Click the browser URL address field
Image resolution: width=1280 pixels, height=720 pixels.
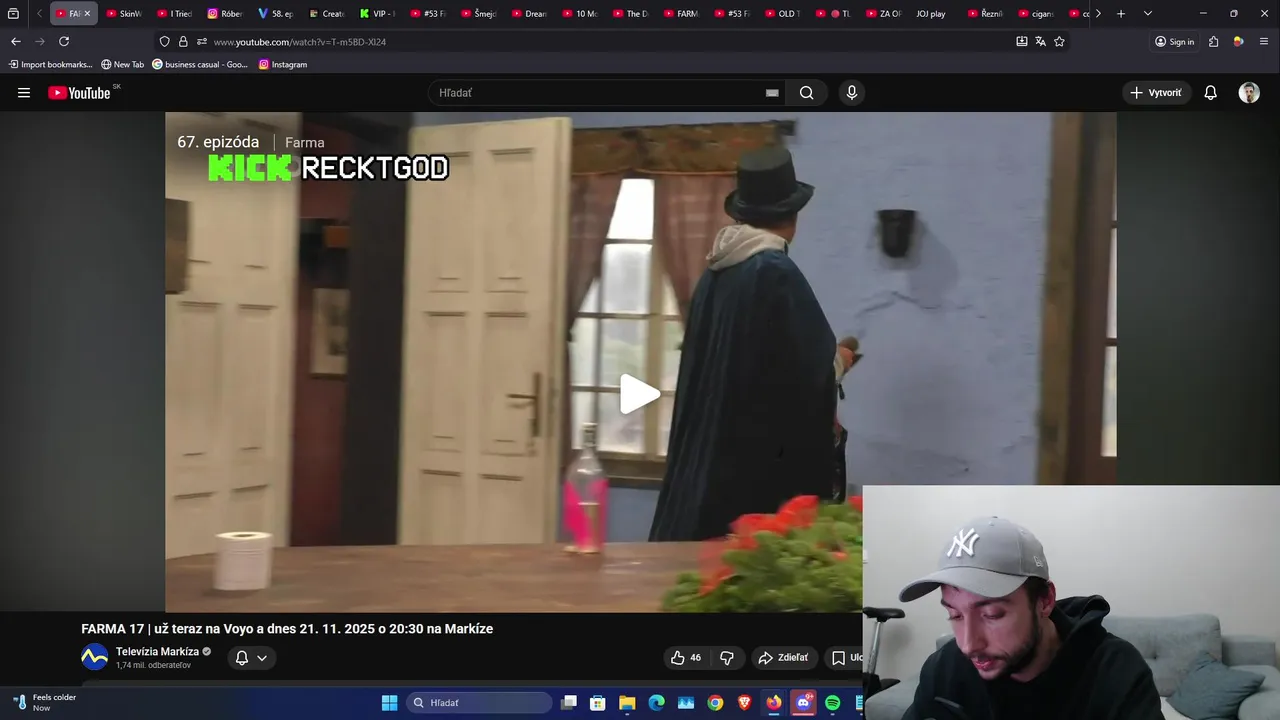pyautogui.click(x=610, y=41)
